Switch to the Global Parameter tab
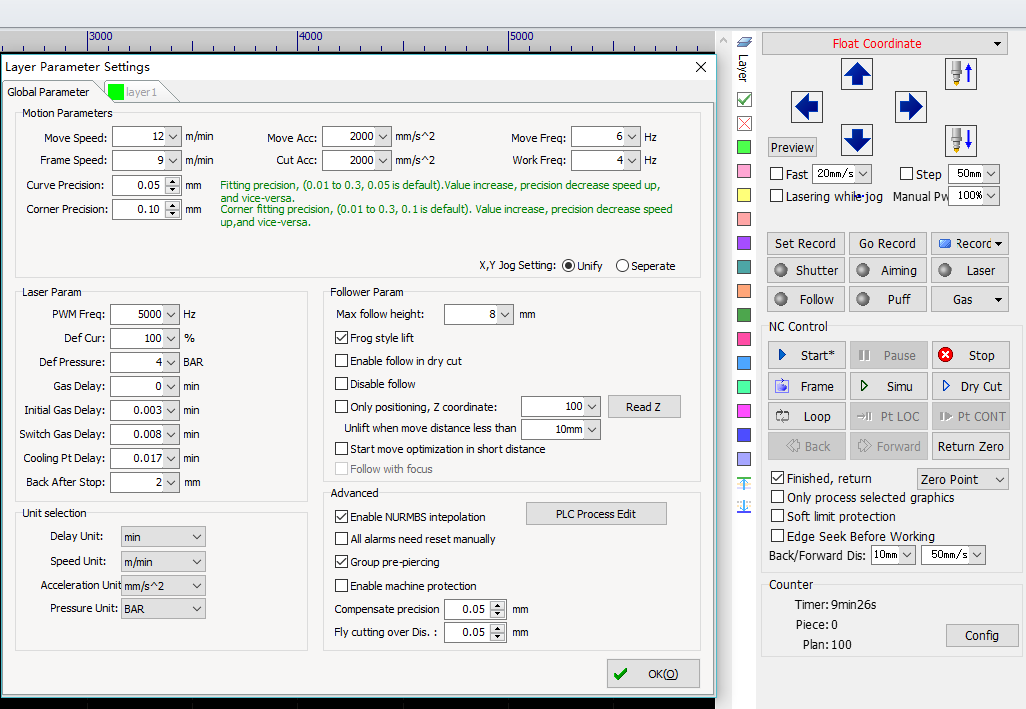The width and height of the screenshot is (1026, 709). (49, 91)
